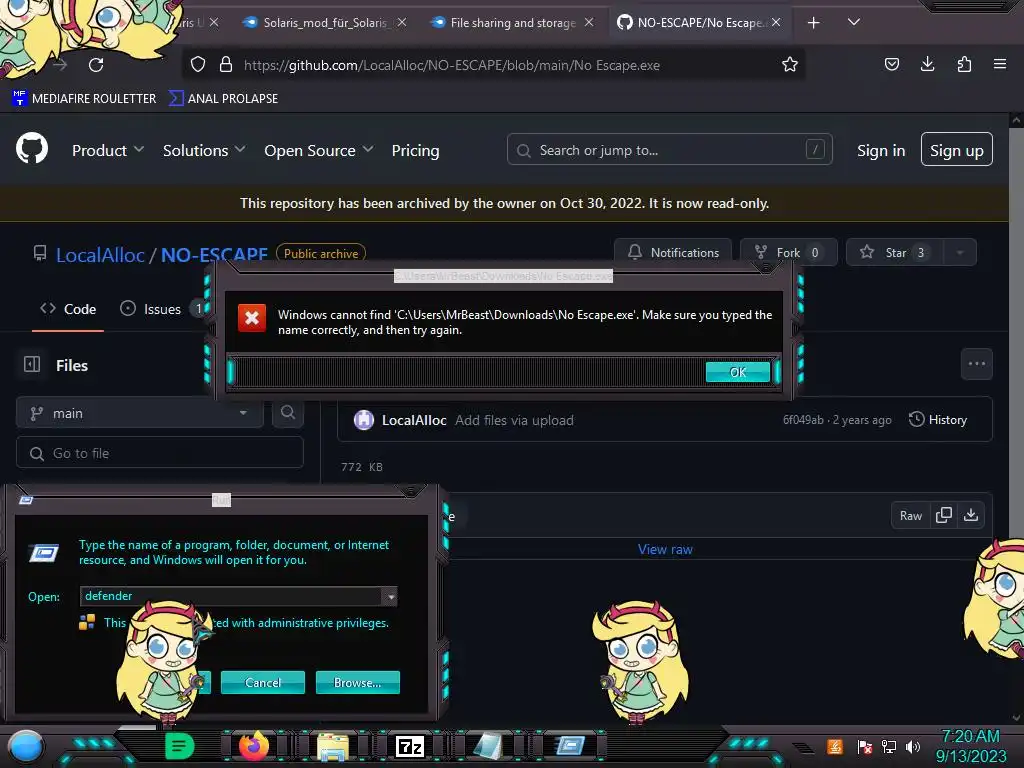
Task: Download raw file icon
Action: pyautogui.click(x=970, y=515)
